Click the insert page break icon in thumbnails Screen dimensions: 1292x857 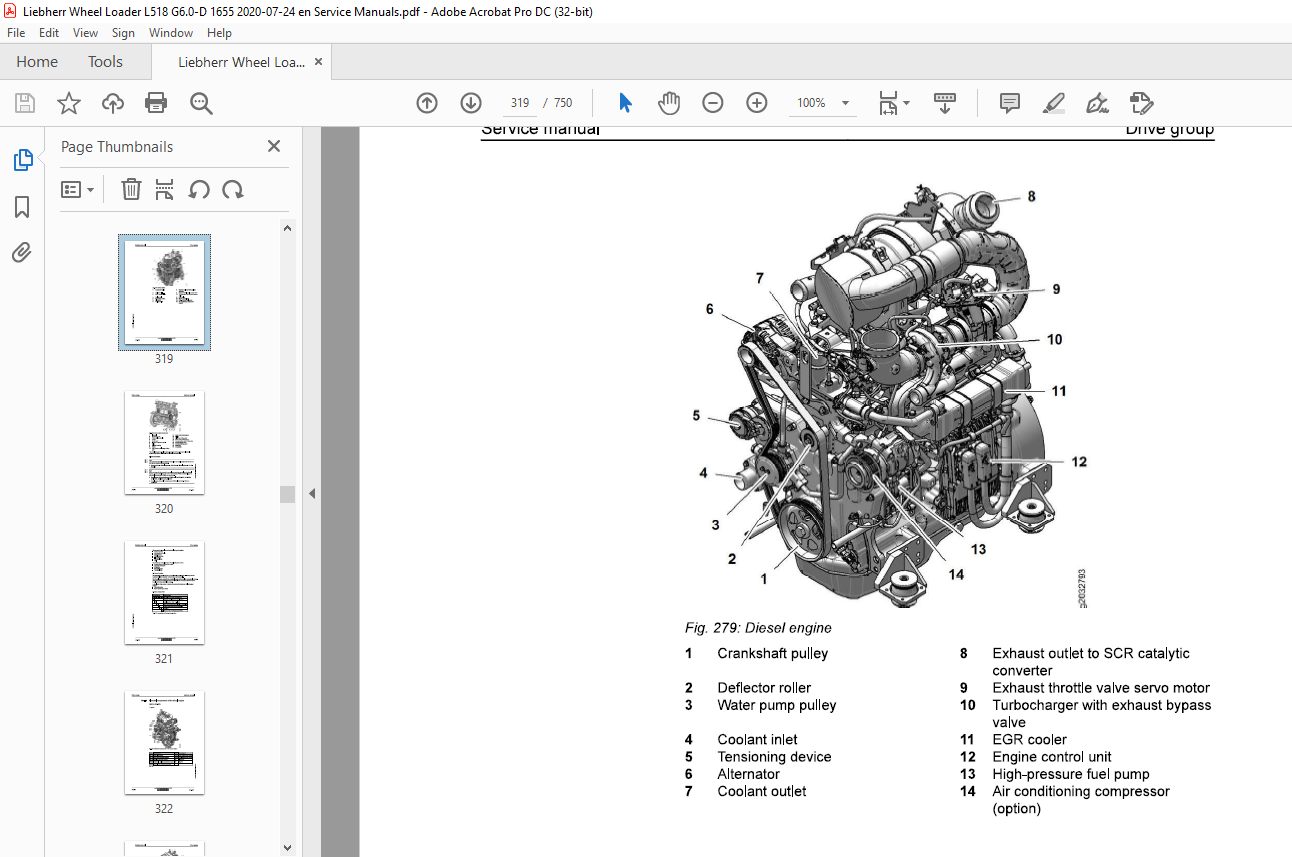click(x=165, y=189)
